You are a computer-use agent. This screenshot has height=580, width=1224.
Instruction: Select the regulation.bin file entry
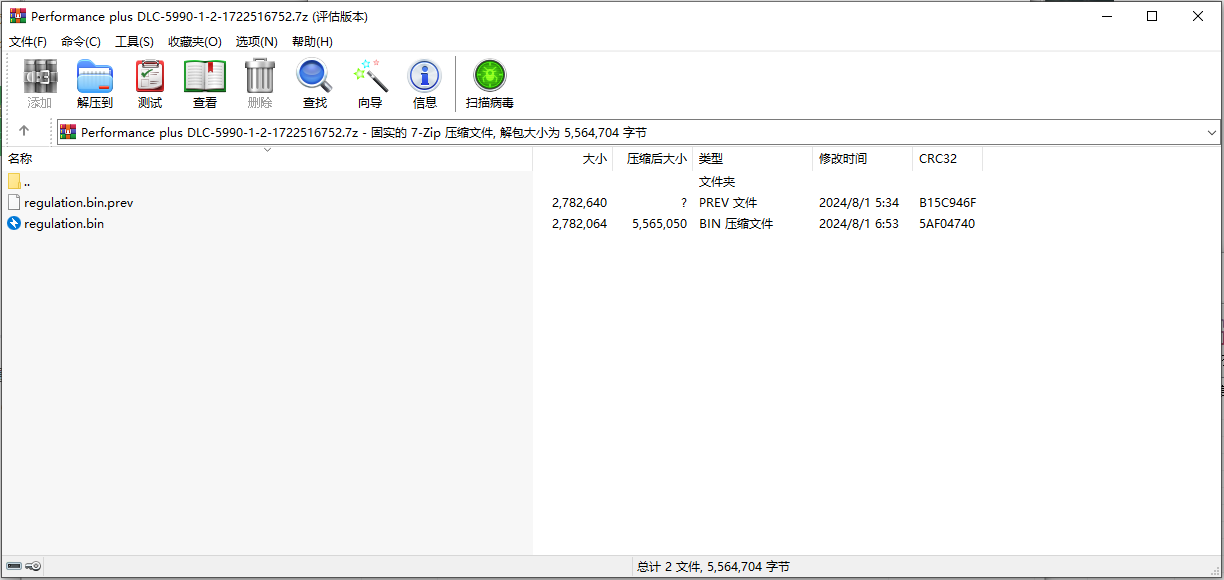click(x=64, y=223)
